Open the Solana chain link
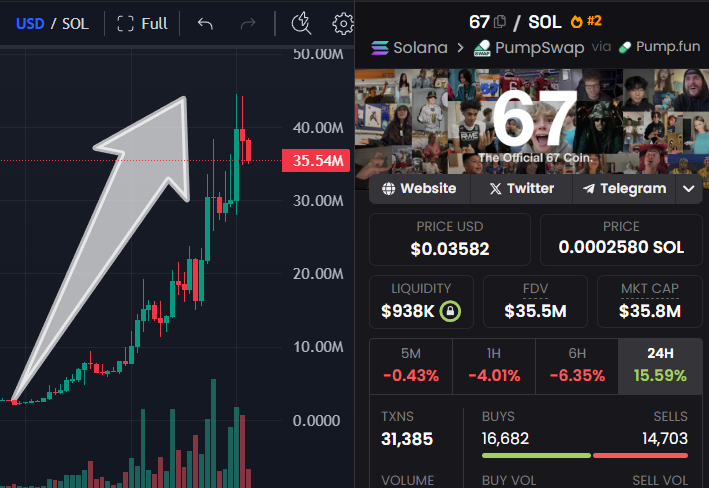709x488 pixels. click(x=410, y=47)
